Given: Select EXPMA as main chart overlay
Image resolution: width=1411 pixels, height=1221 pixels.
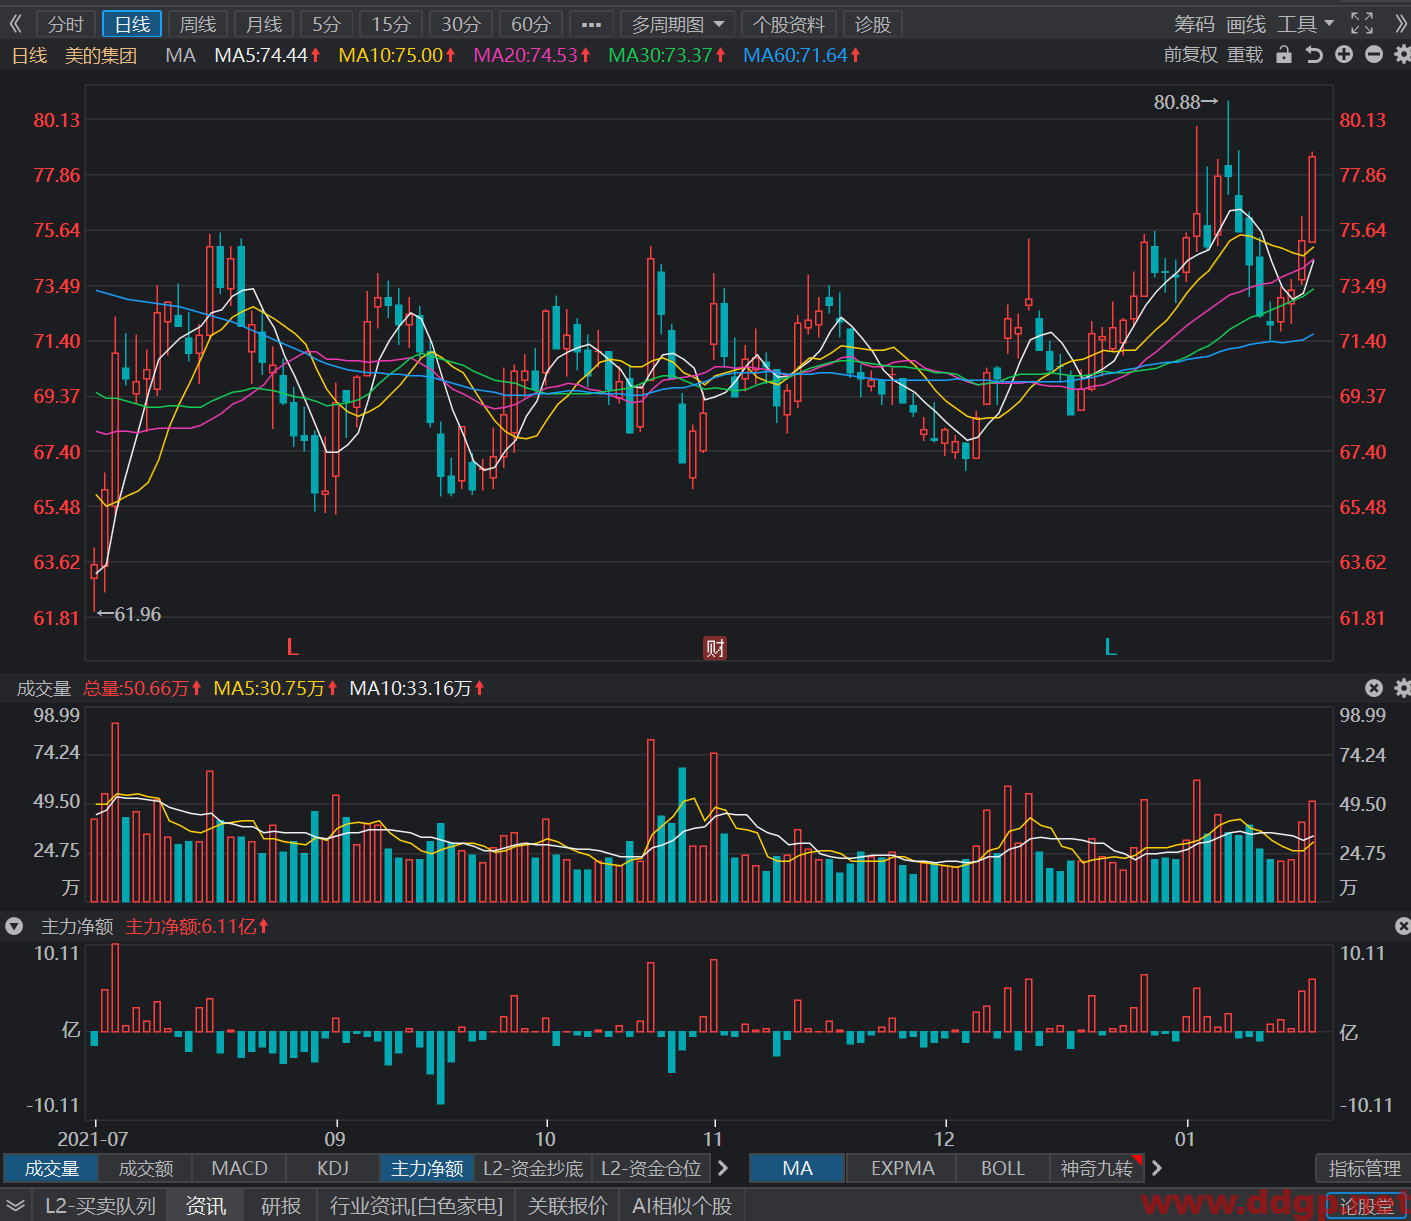Looking at the screenshot, I should tap(902, 1168).
